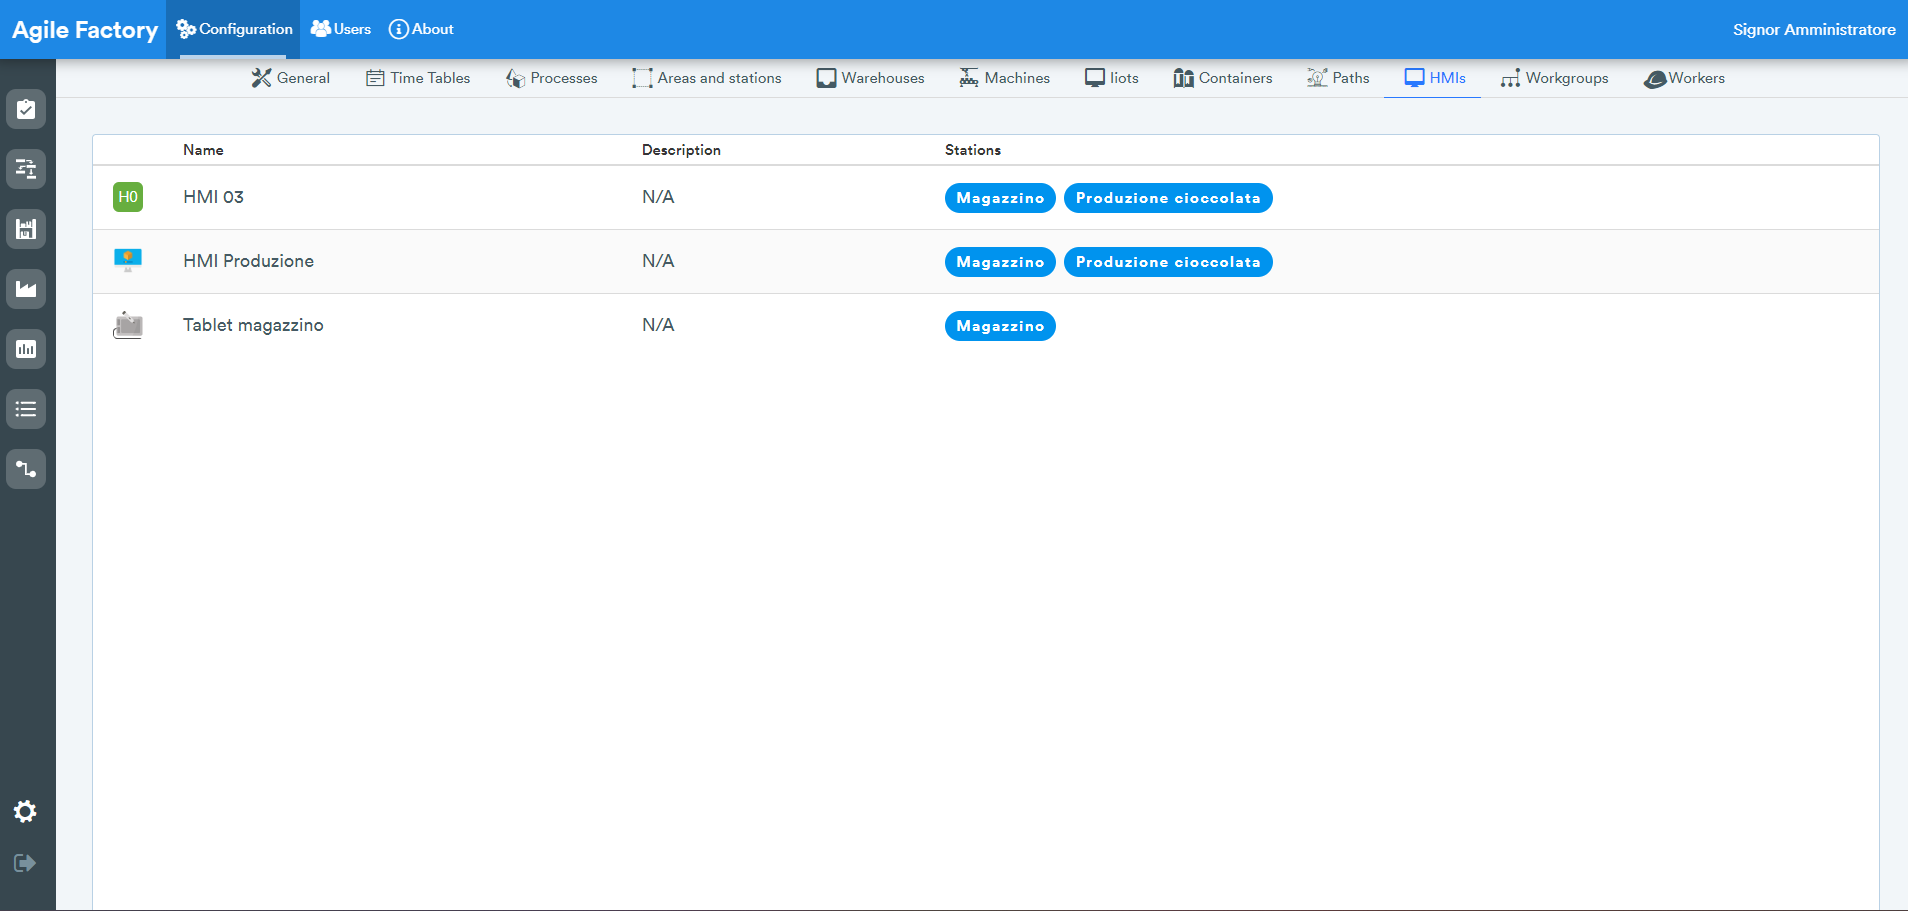Screen dimensions: 1908x911
Task: Open the settings gear in the sidebar
Action: click(x=25, y=811)
